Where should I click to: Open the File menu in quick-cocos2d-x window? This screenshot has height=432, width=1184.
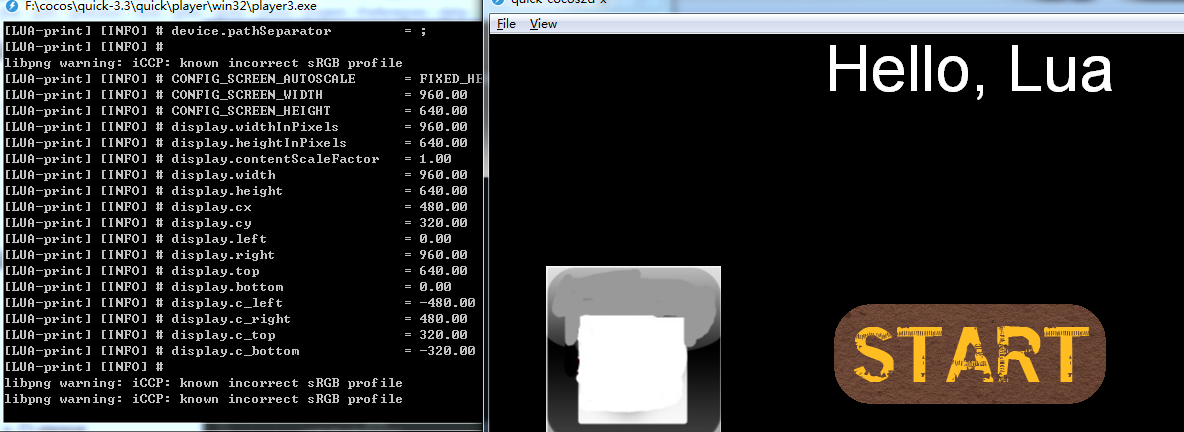point(506,24)
